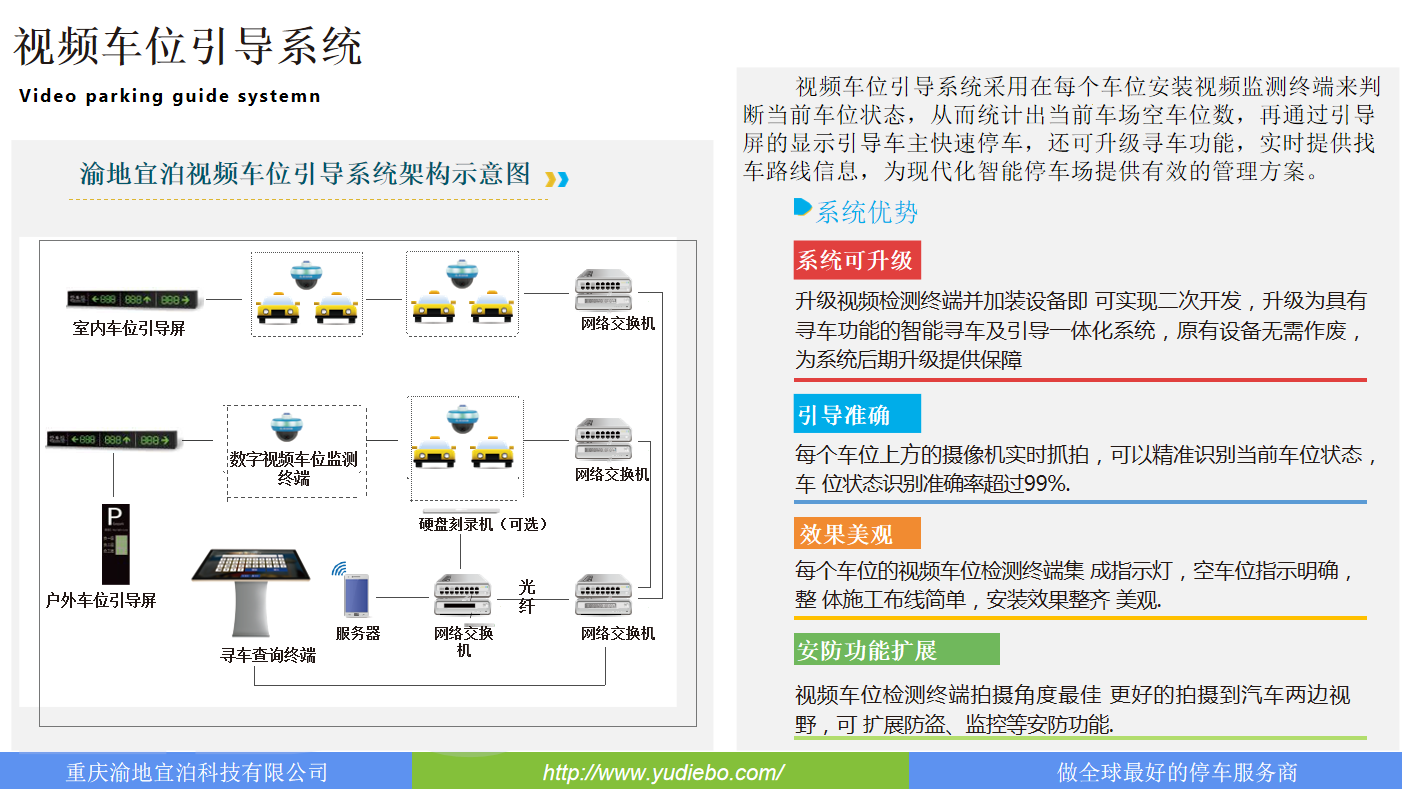
Task: Click the bottom-right network switch beside 光纤
Action: (606, 597)
